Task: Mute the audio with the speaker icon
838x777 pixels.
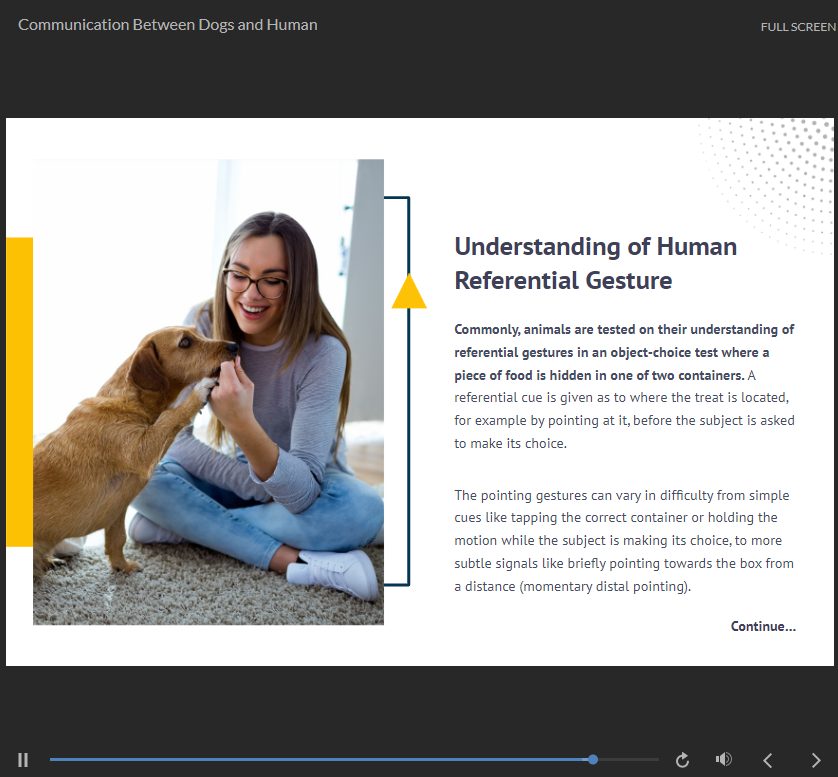Action: [x=724, y=760]
